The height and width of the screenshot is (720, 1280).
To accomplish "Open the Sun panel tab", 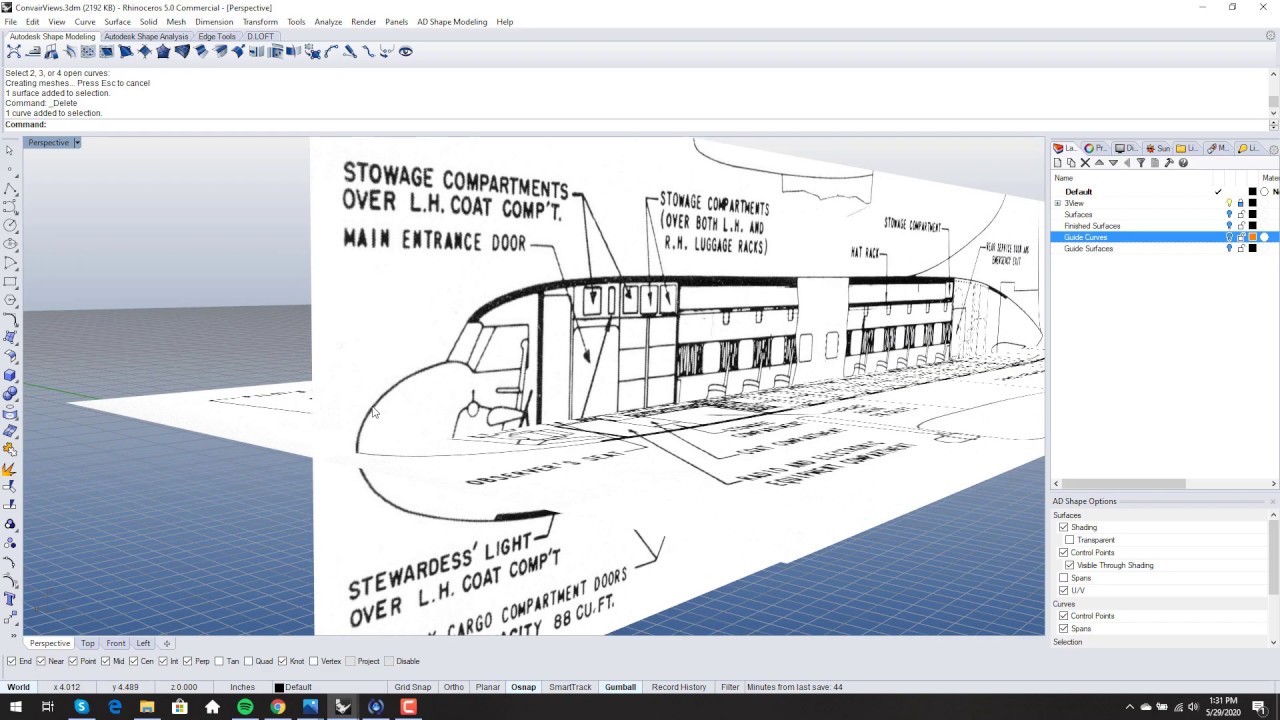I will click(x=1158, y=148).
